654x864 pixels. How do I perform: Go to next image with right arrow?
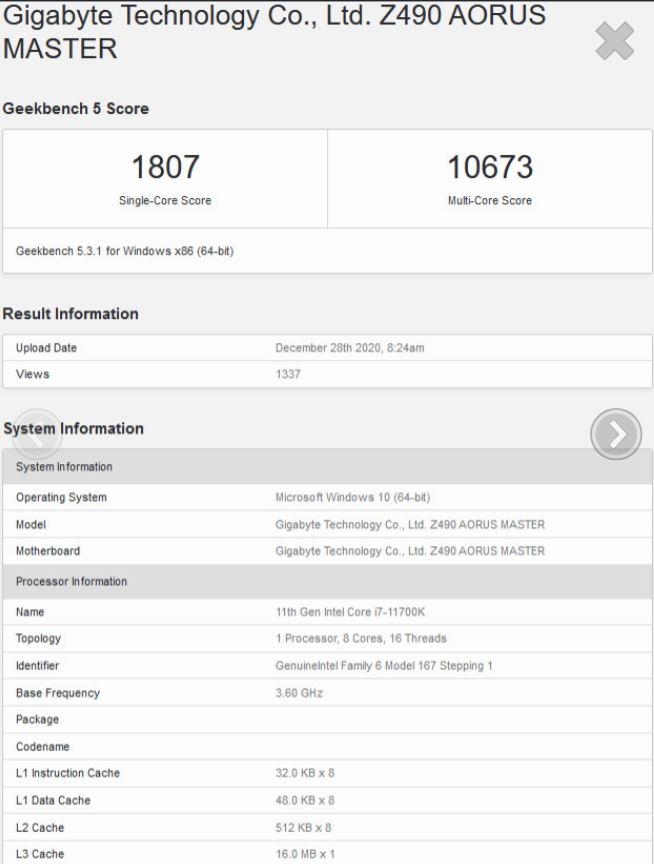tap(616, 434)
